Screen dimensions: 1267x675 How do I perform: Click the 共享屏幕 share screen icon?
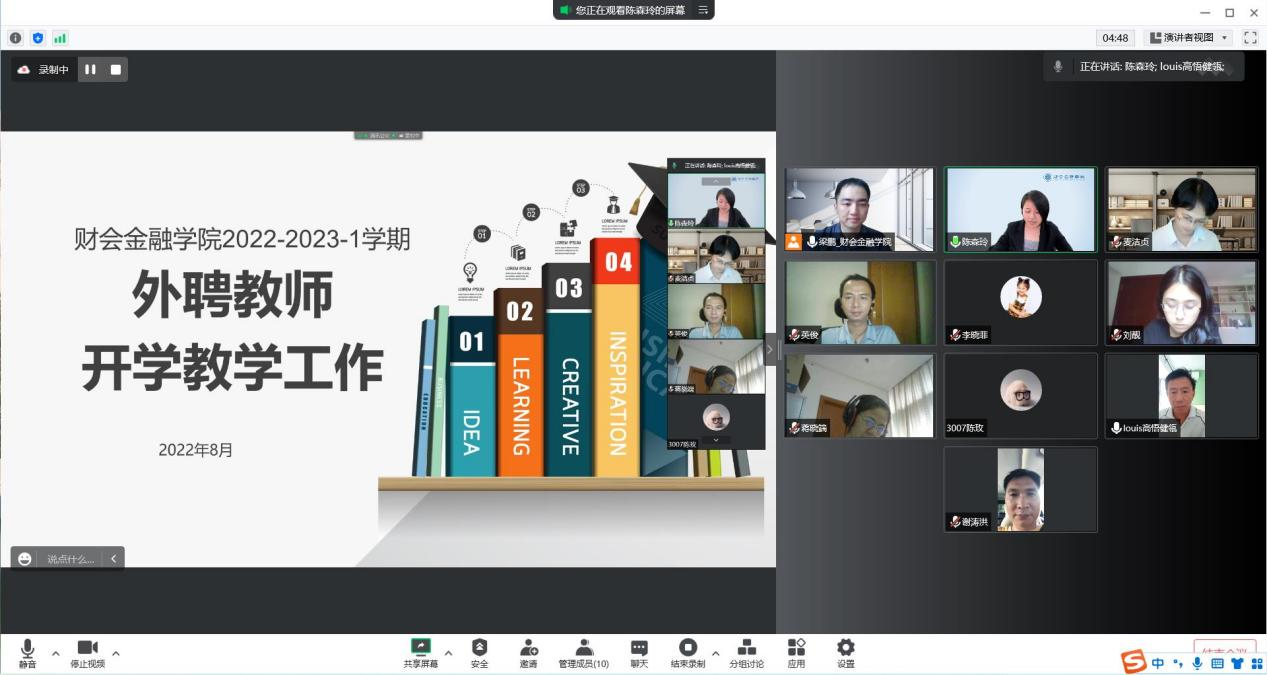click(x=420, y=652)
